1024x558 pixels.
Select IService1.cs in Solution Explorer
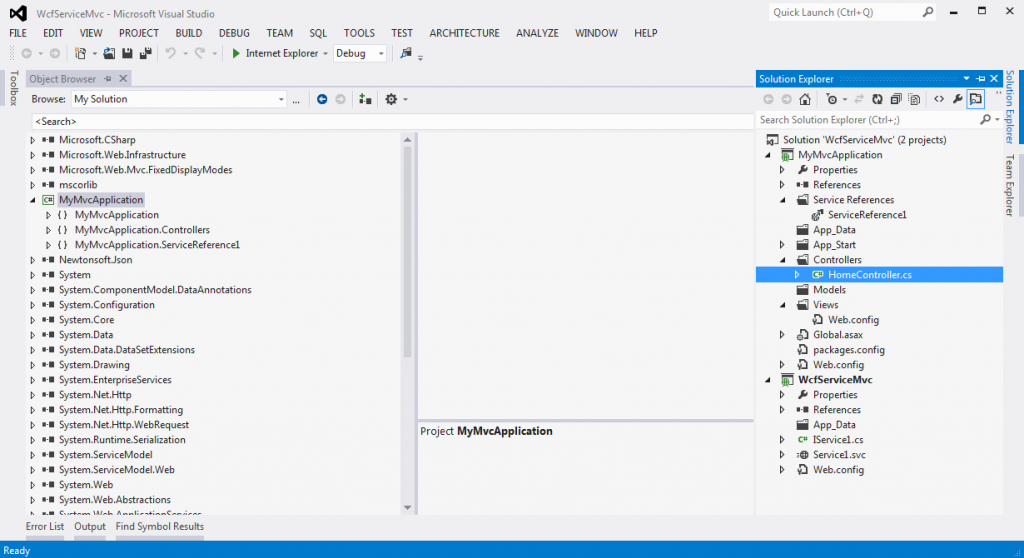point(838,440)
